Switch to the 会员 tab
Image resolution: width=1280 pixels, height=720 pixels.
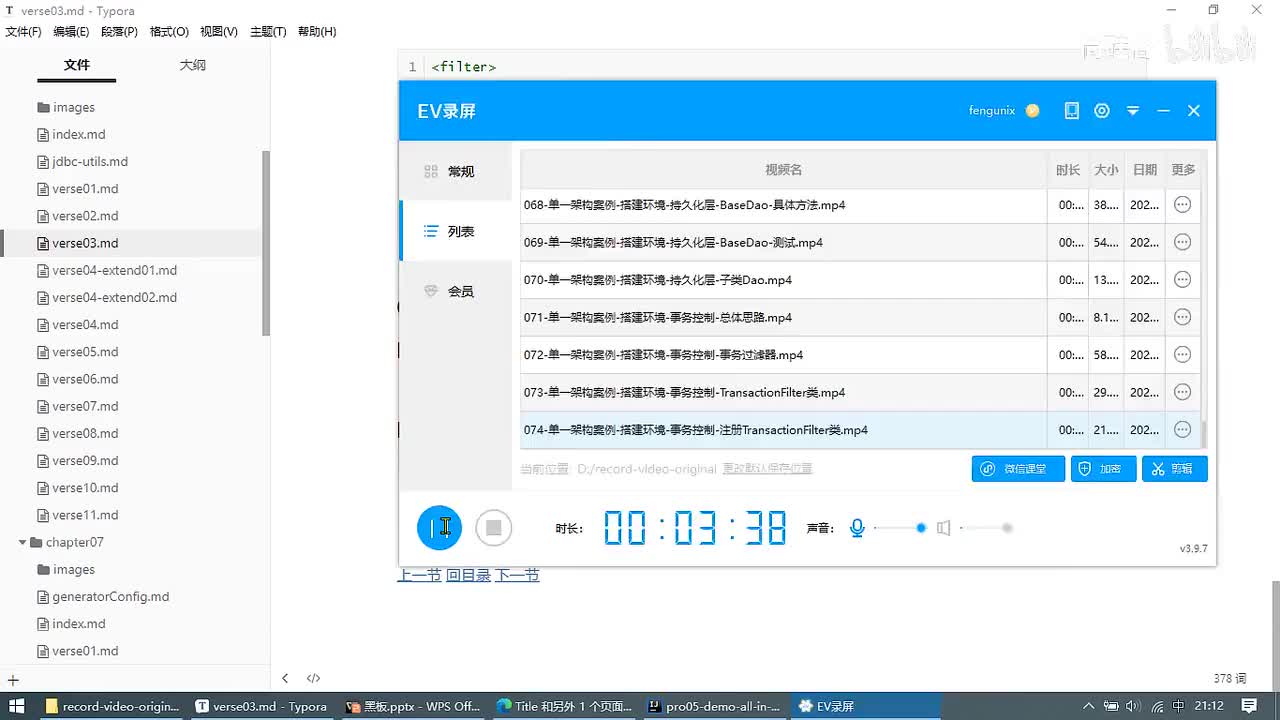[455, 291]
